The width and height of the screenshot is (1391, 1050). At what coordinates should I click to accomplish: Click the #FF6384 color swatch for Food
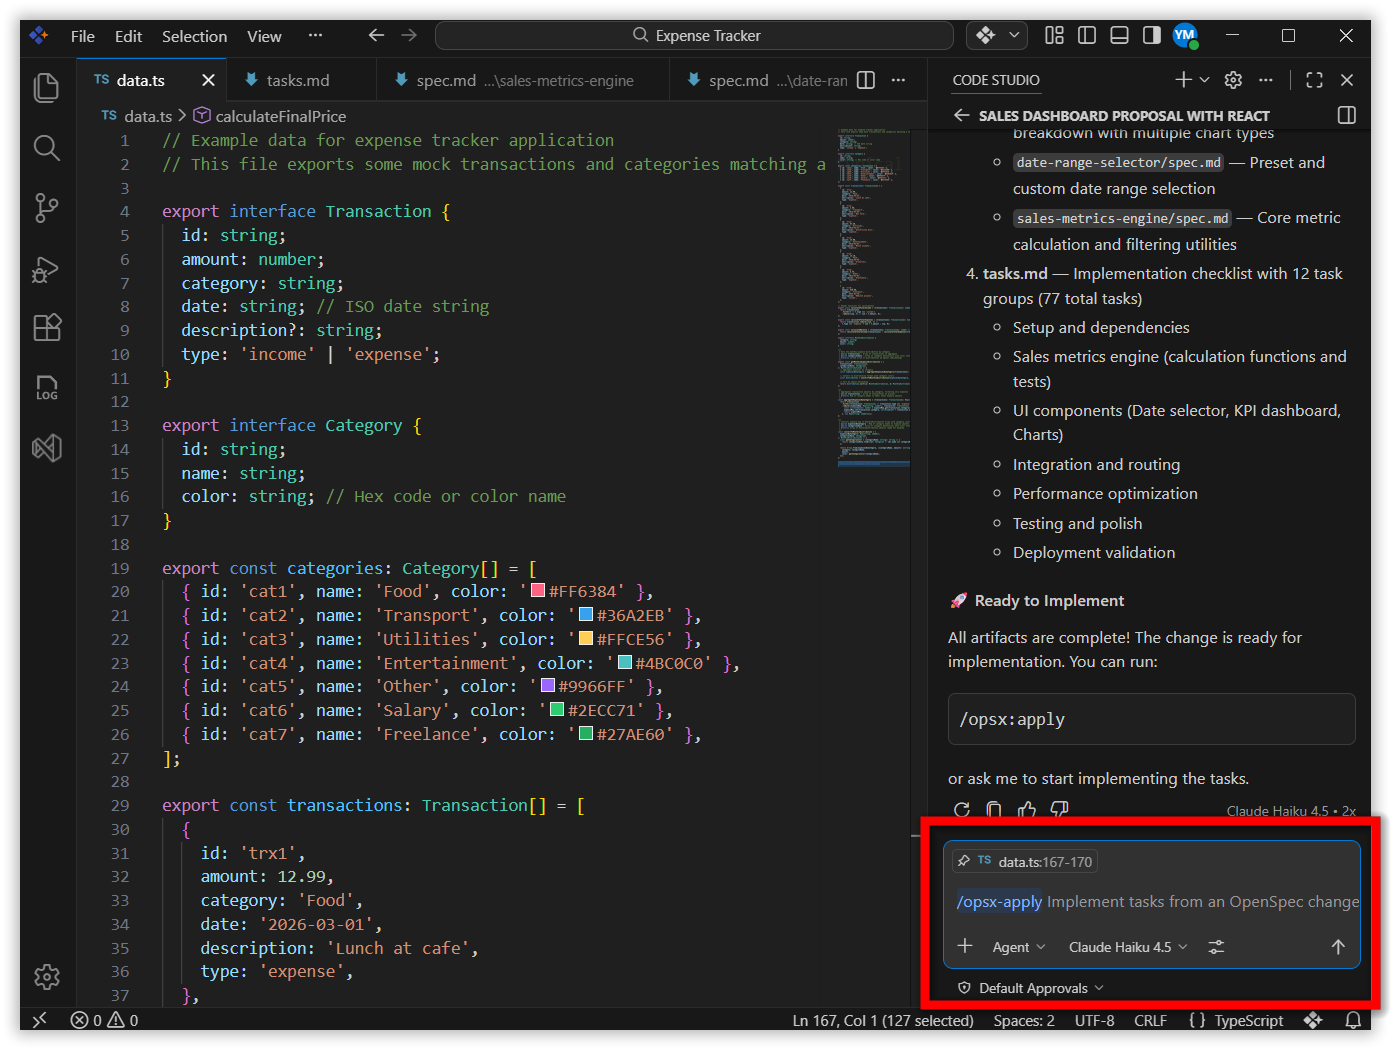coord(538,591)
